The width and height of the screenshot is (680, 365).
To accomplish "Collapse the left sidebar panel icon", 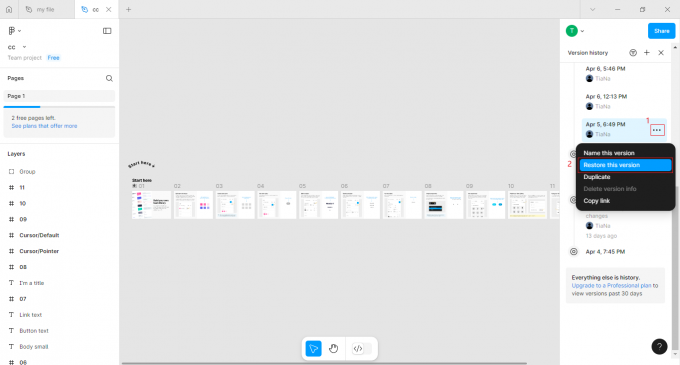I will coord(107,31).
